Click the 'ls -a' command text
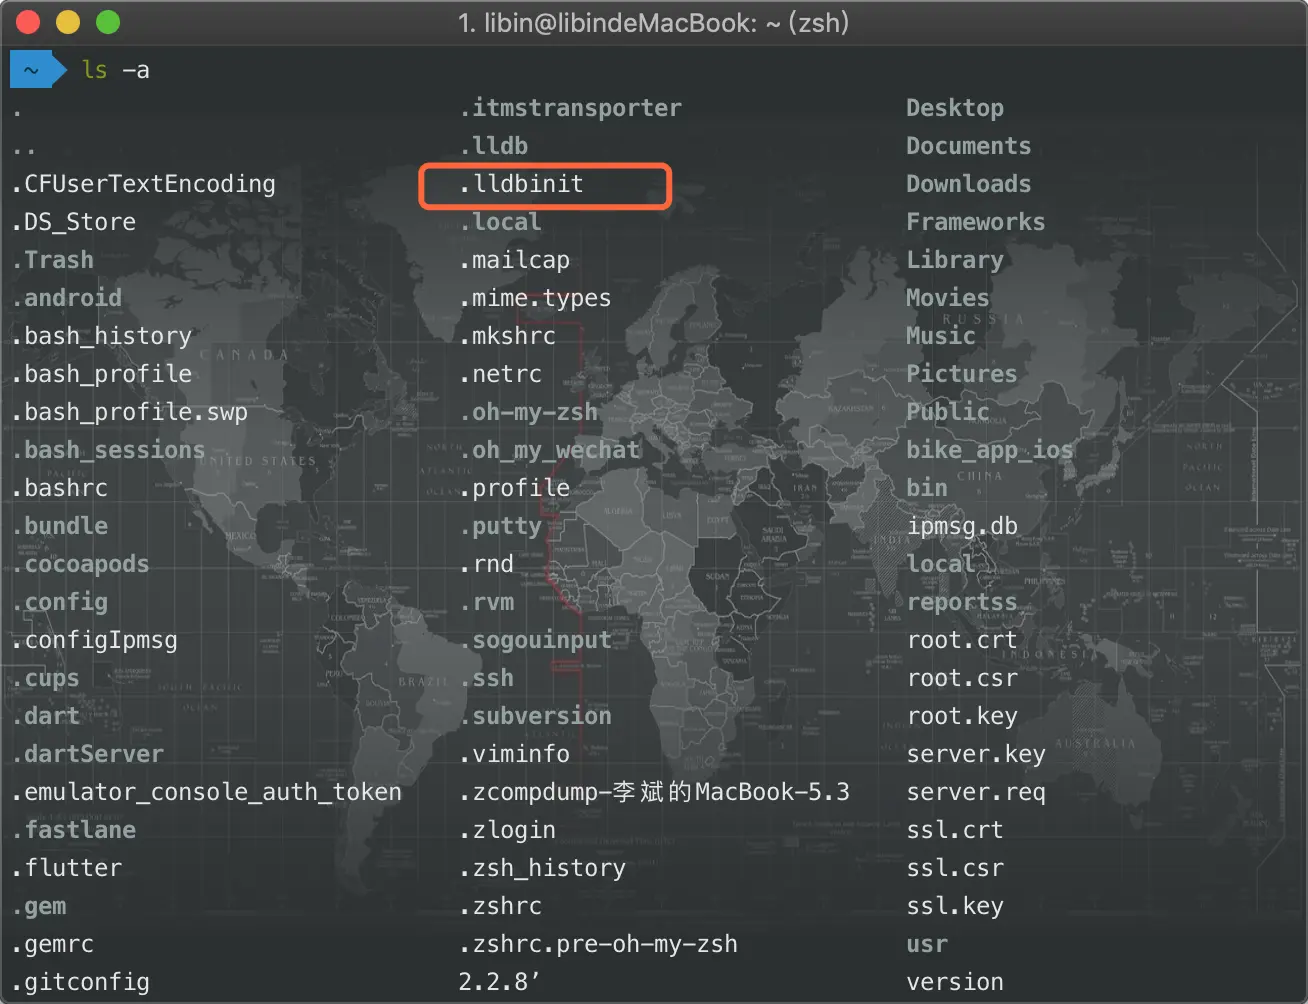Viewport: 1308px width, 1004px height. (x=116, y=70)
